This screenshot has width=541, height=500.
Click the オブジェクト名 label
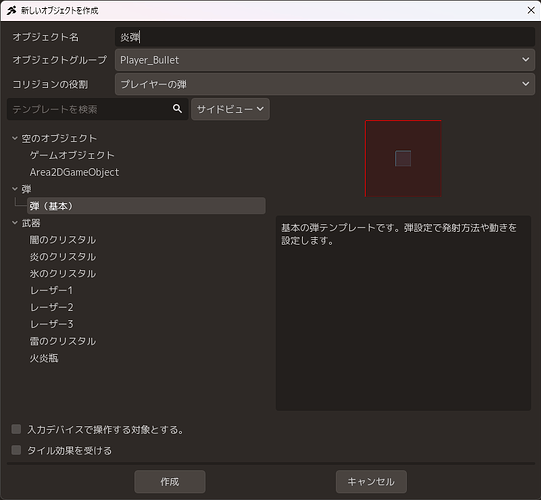[46, 37]
